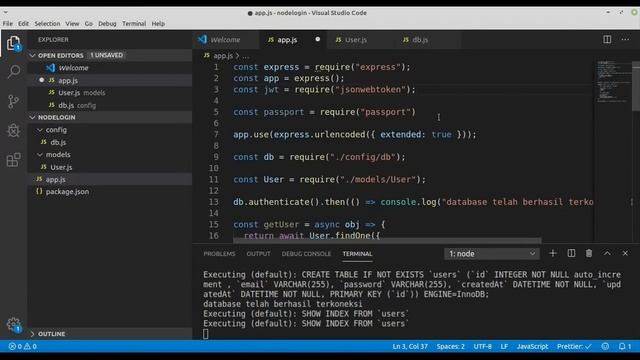Select app.js in the NODELOGIN tree
This screenshot has height=360, width=640.
110,179
